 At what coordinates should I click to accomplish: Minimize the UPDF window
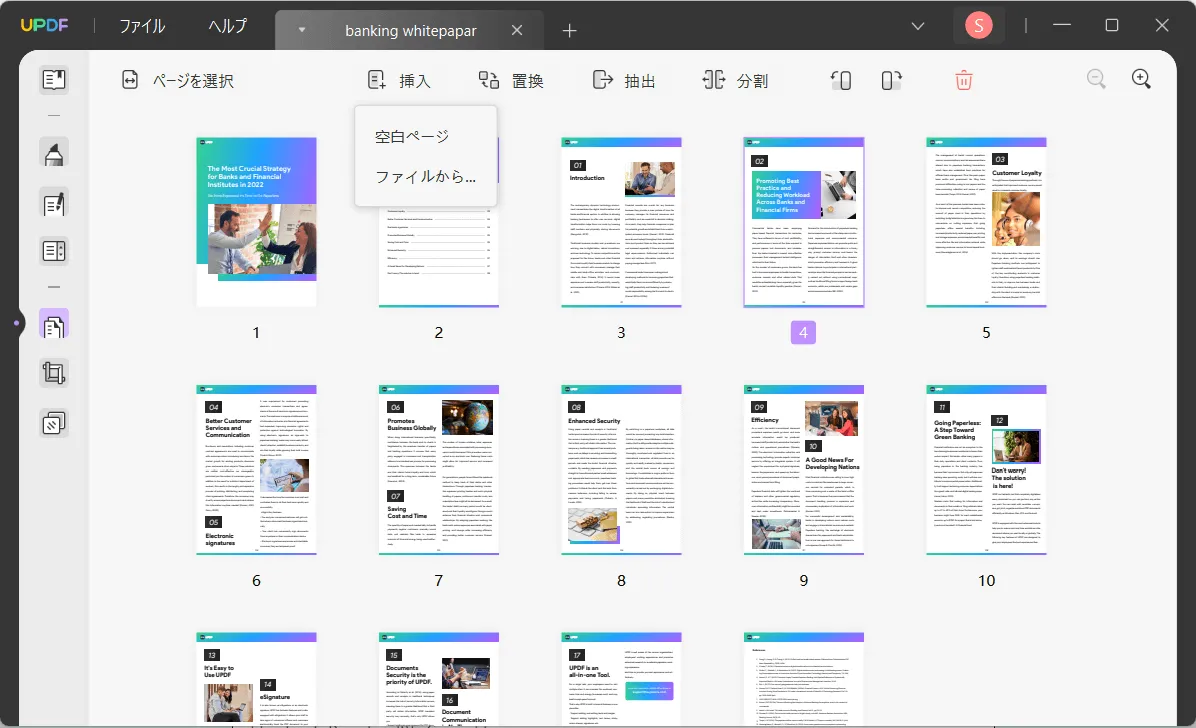(1062, 25)
